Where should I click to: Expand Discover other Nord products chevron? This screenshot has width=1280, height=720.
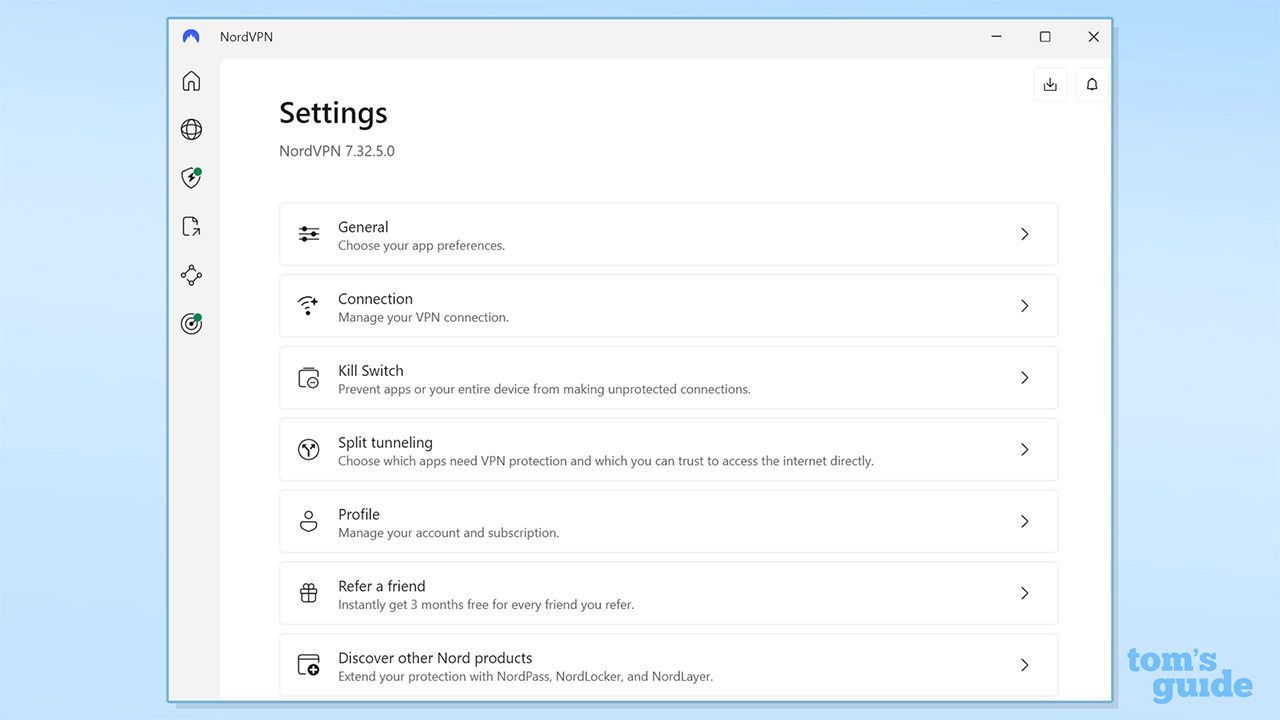1025,665
